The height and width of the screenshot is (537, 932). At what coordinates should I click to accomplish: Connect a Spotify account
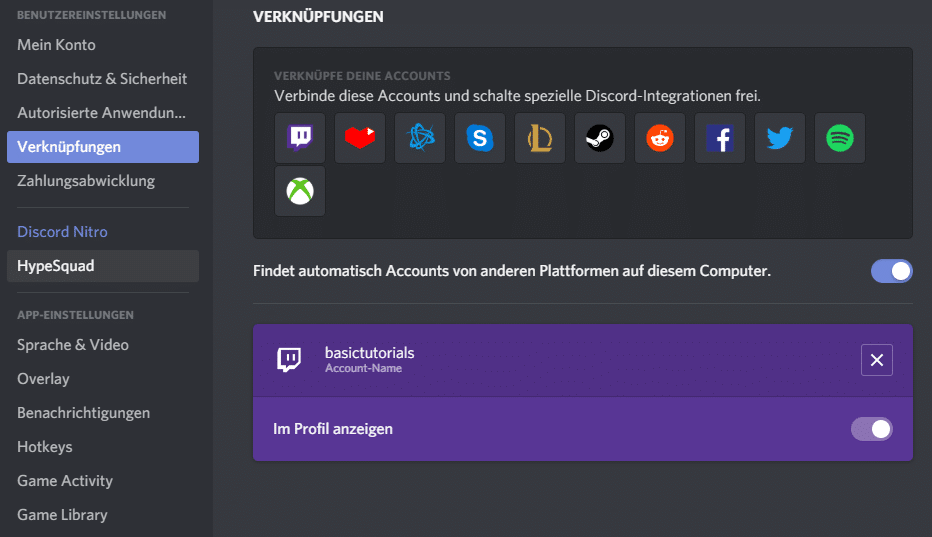pos(840,138)
